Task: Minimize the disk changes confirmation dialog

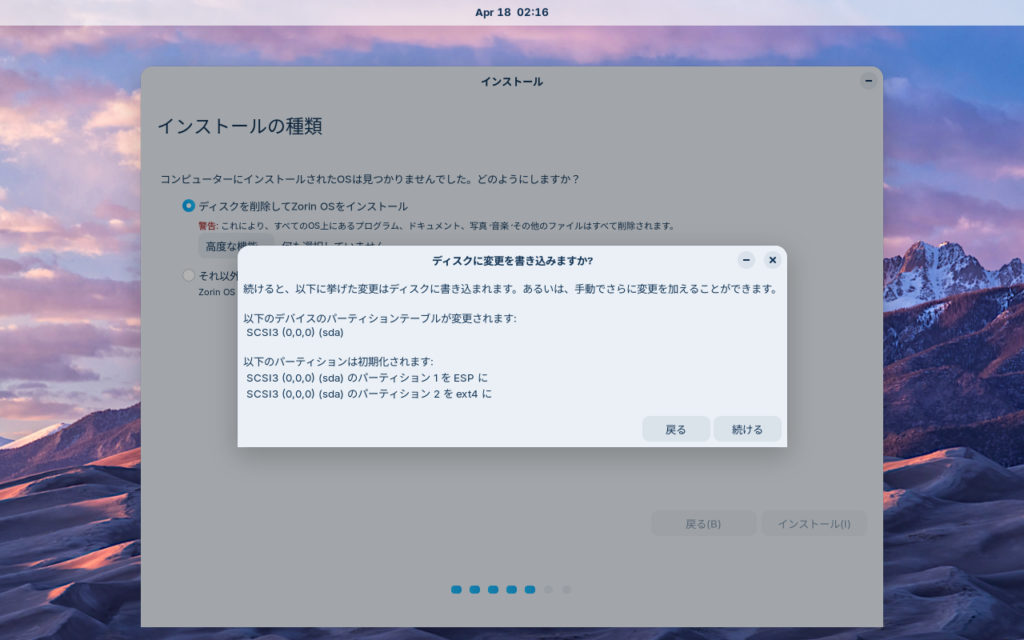Action: click(x=746, y=260)
